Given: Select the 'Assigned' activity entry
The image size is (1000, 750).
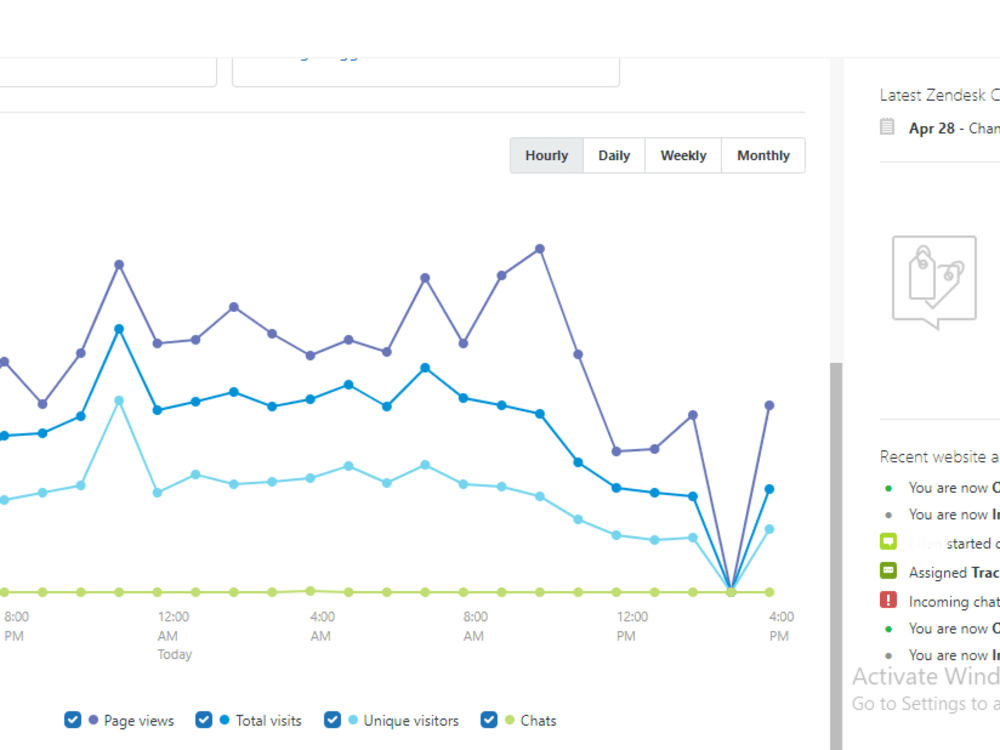Looking at the screenshot, I should point(954,573).
